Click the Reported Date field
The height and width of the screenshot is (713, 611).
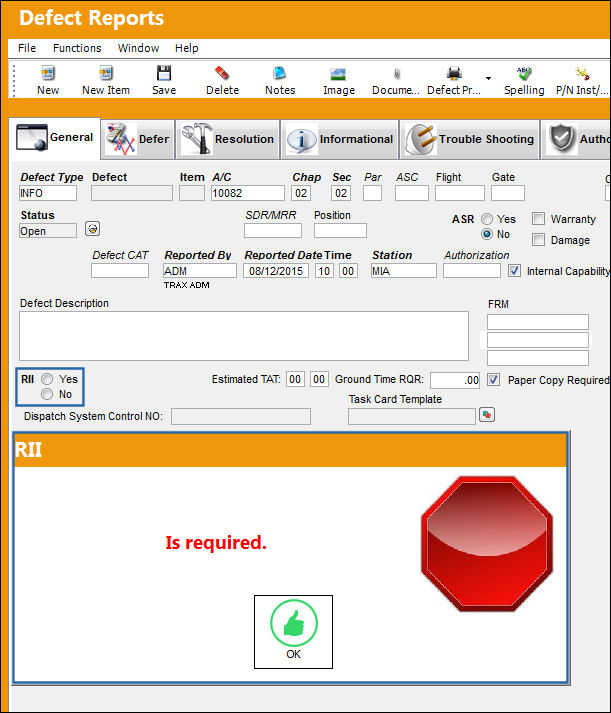tap(276, 271)
